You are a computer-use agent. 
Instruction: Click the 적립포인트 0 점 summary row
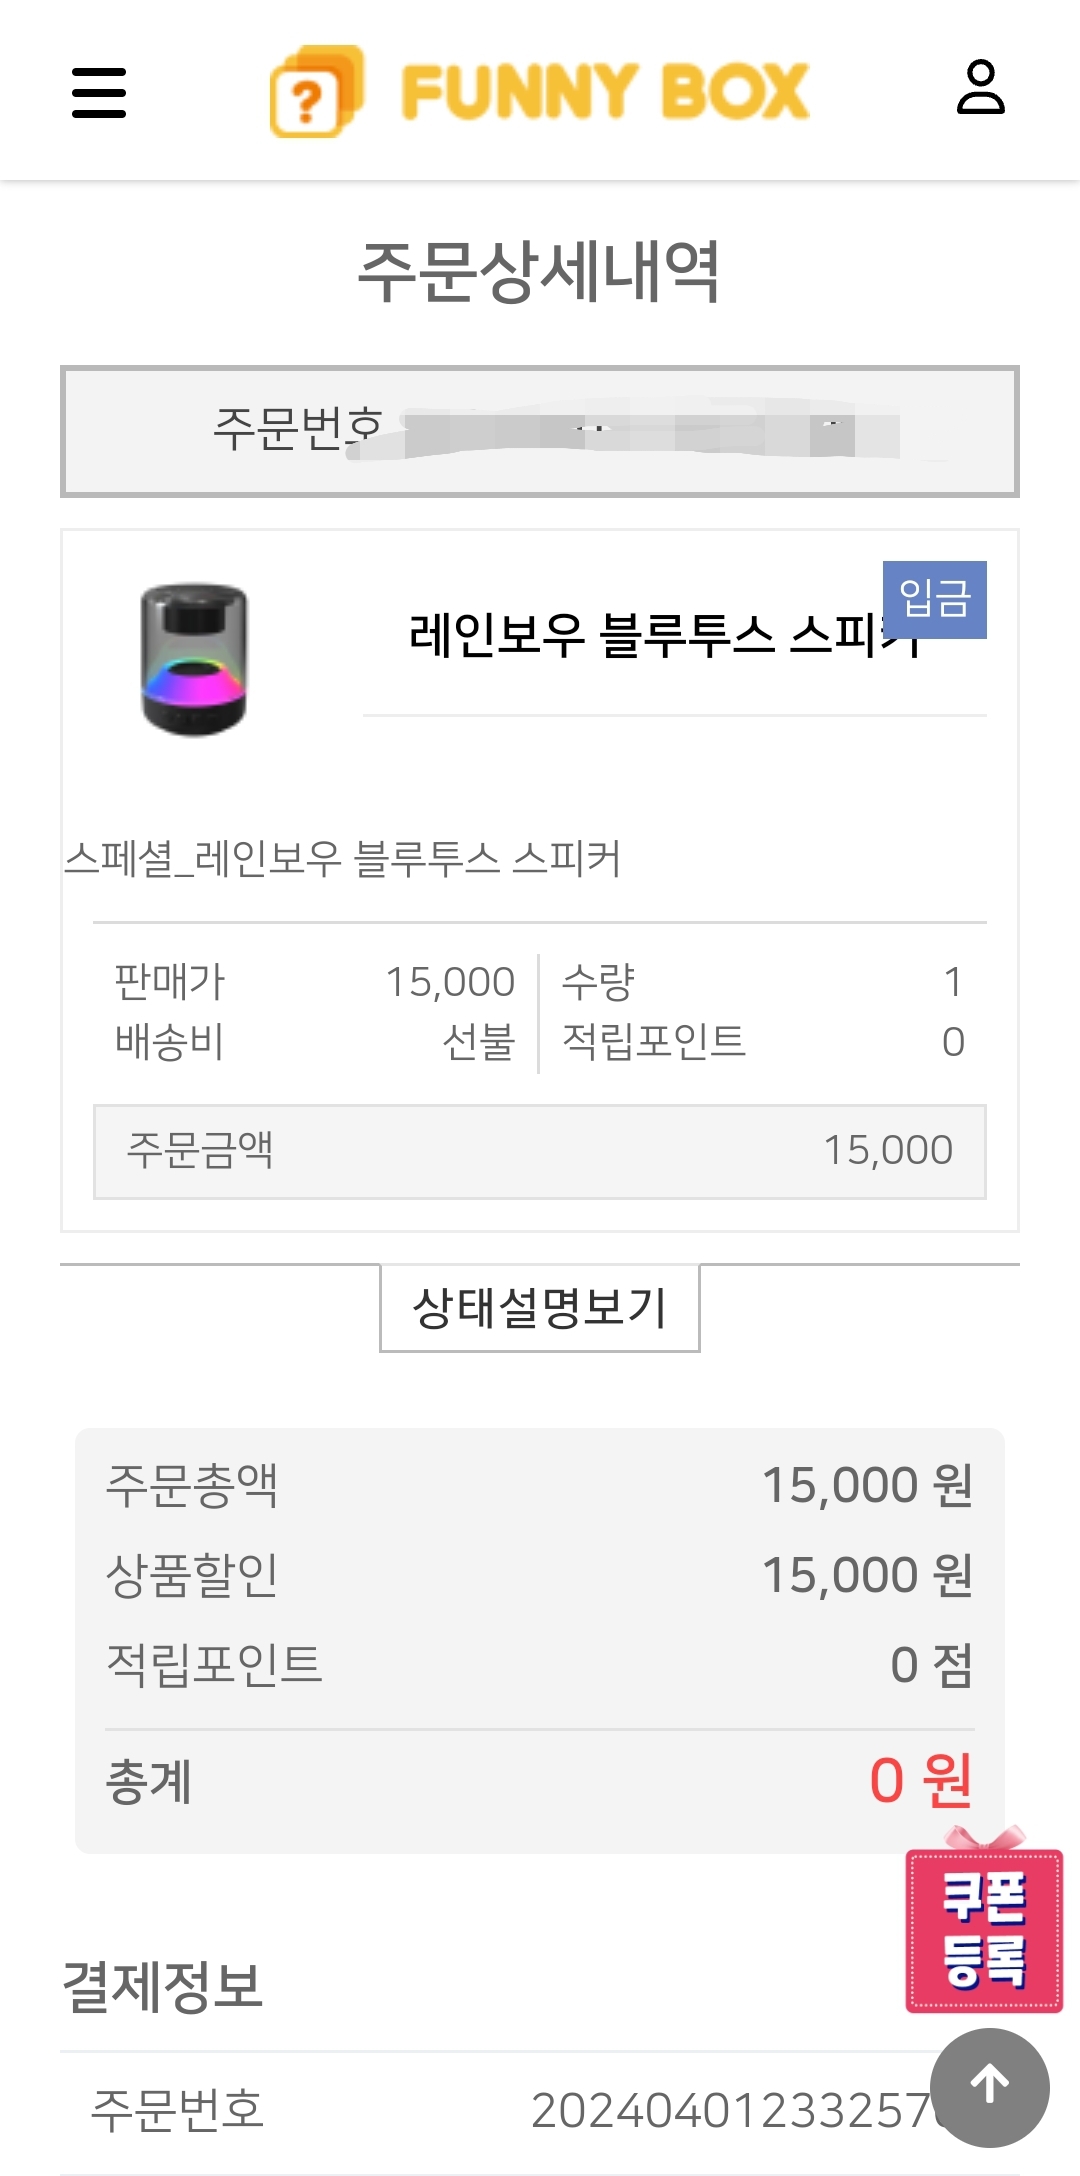point(540,1665)
